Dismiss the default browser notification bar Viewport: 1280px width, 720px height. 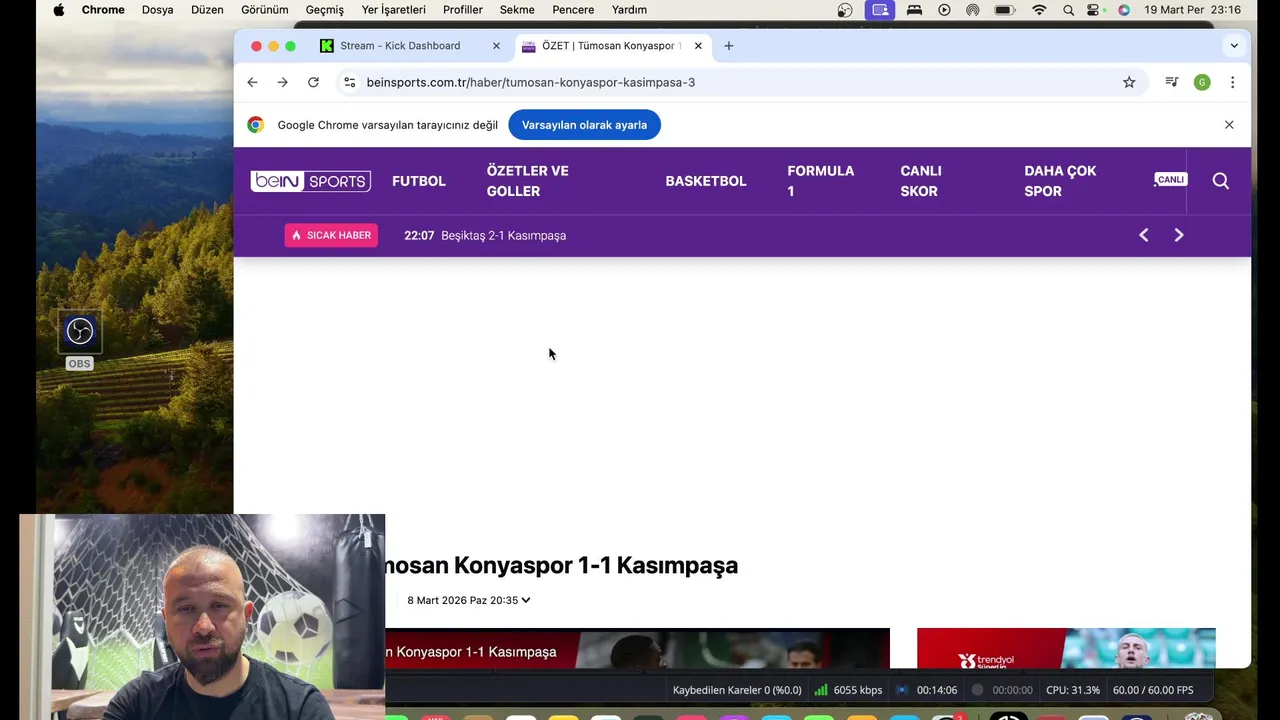point(1229,125)
